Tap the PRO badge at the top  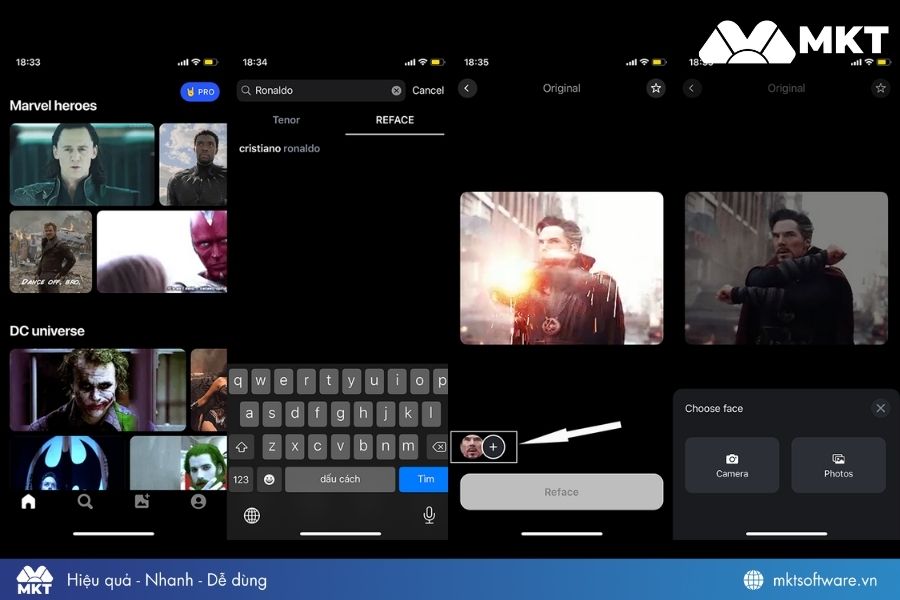click(200, 91)
